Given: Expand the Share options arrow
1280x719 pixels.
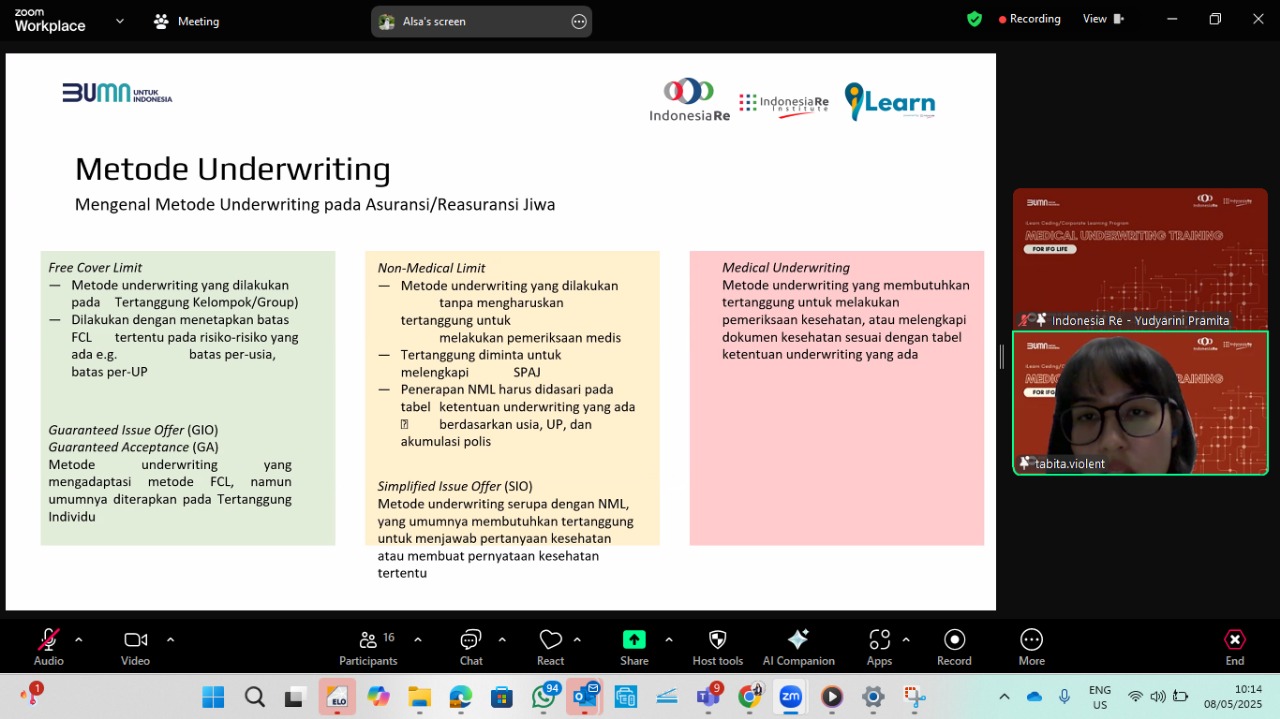Looking at the screenshot, I should point(668,639).
